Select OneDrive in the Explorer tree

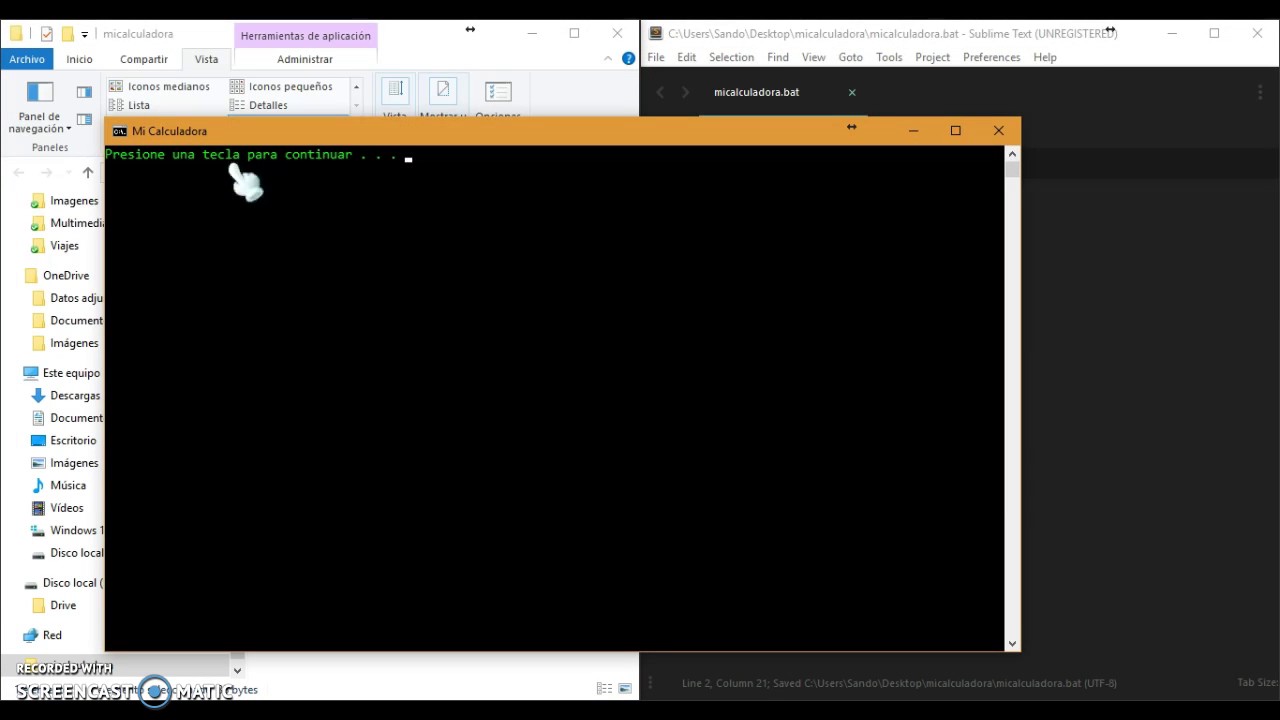coord(56,275)
